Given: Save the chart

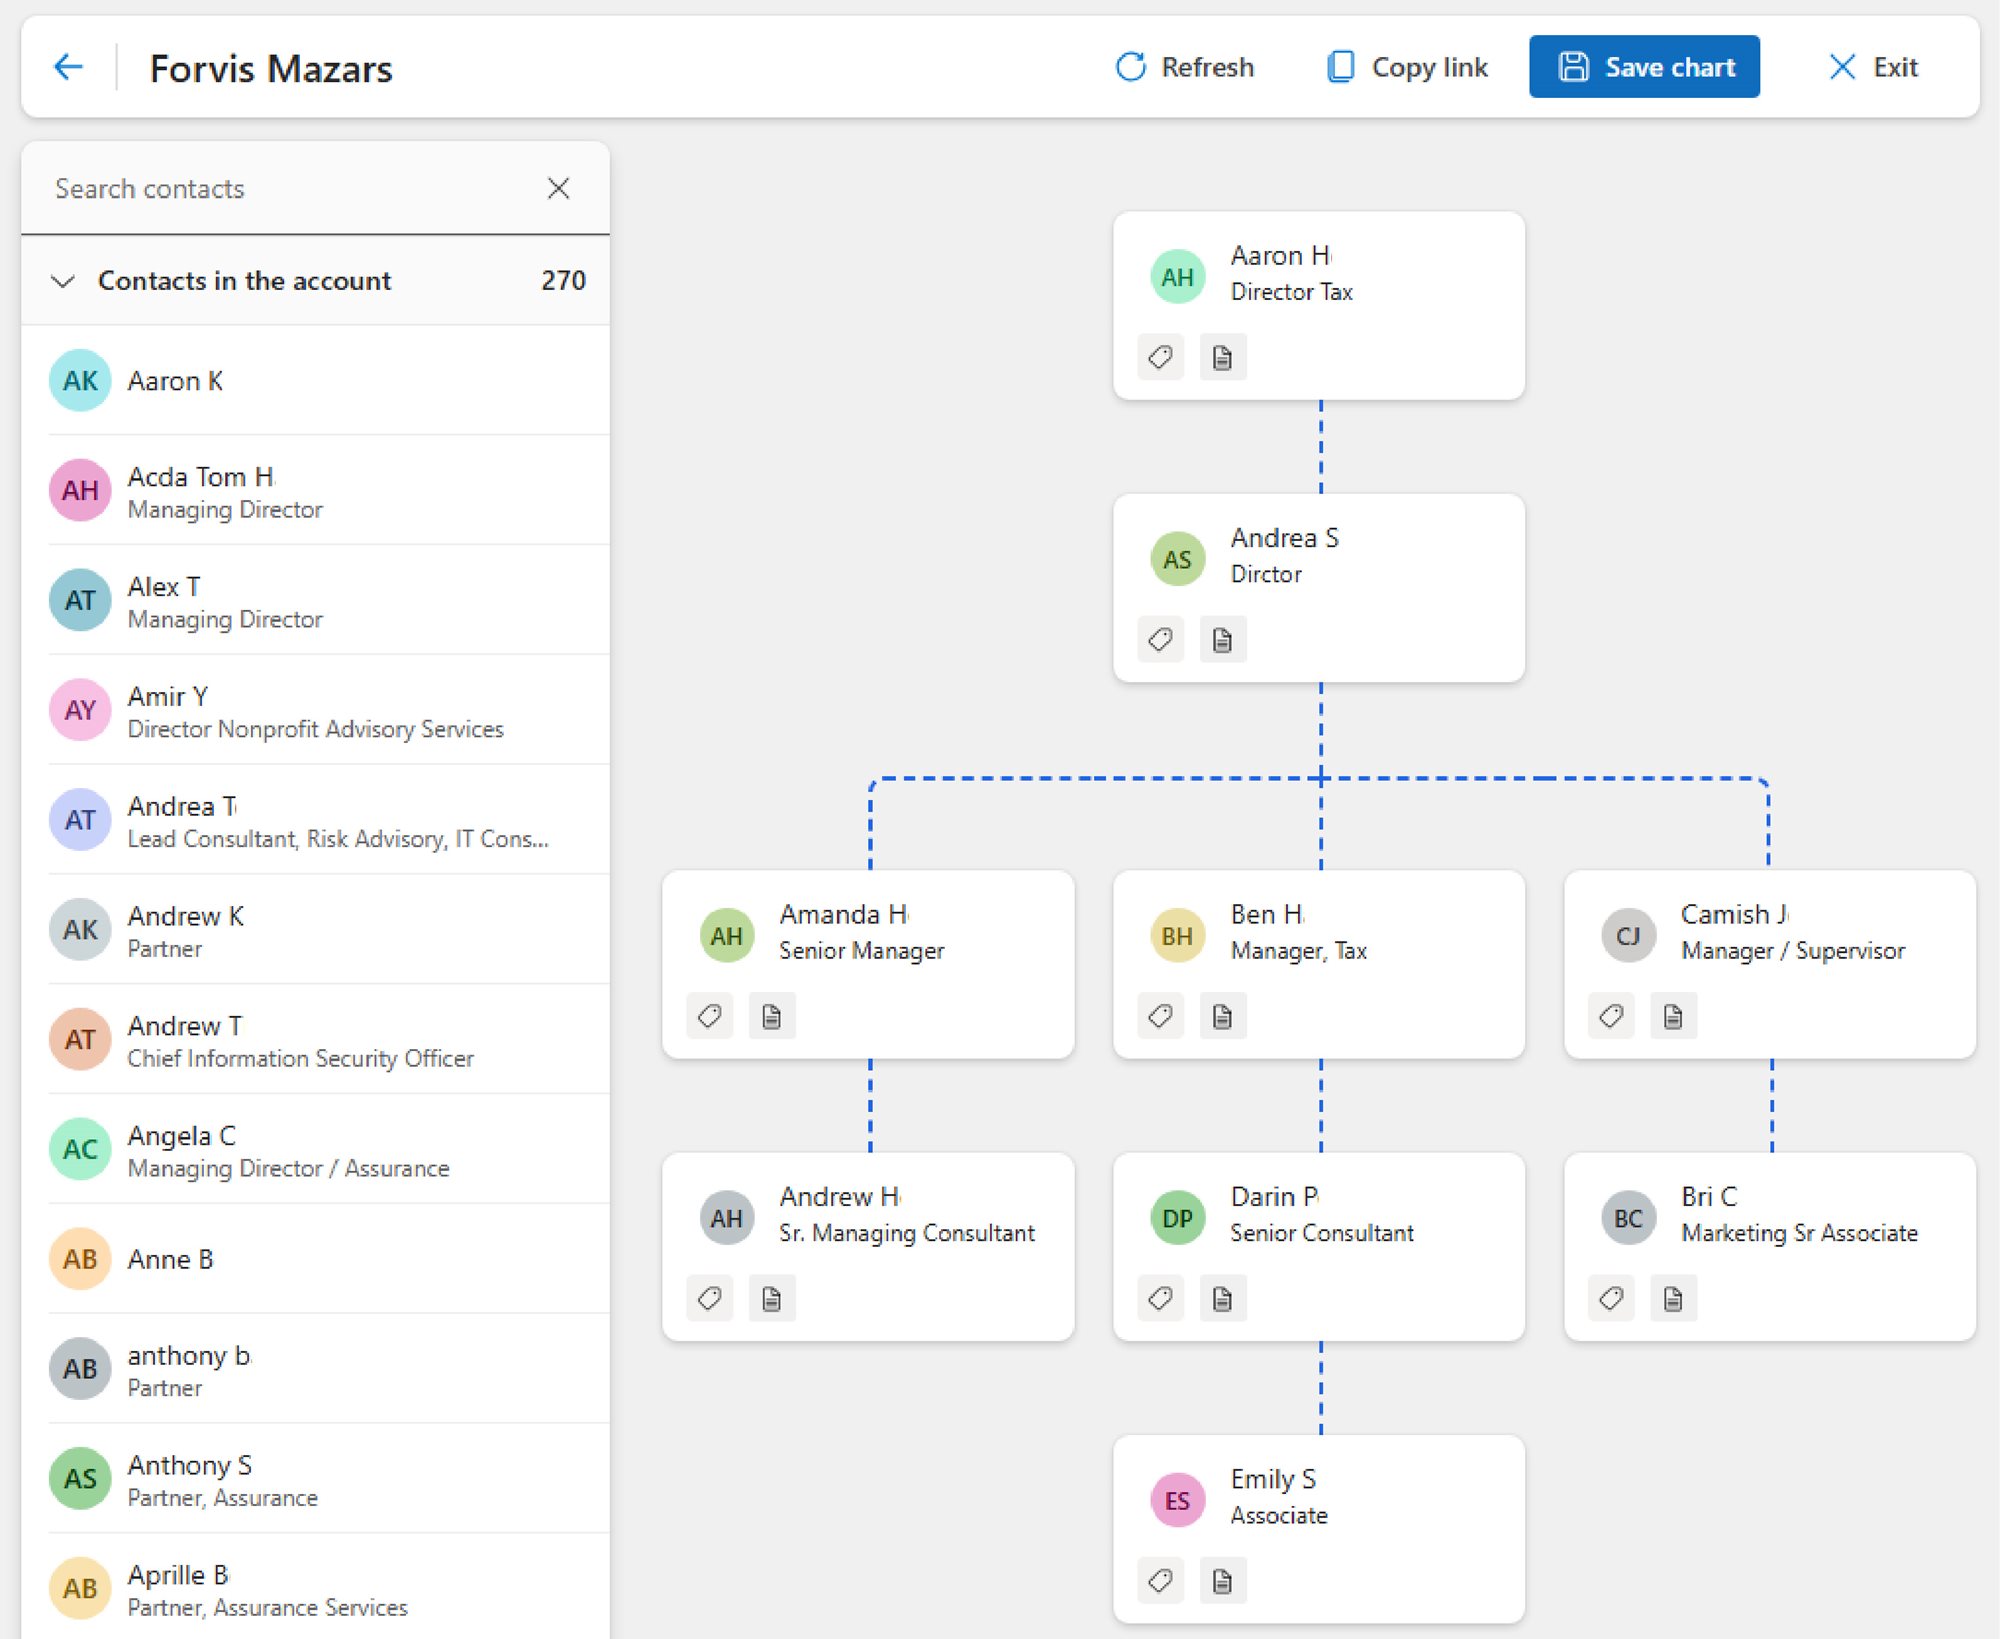Looking at the screenshot, I should (1644, 66).
